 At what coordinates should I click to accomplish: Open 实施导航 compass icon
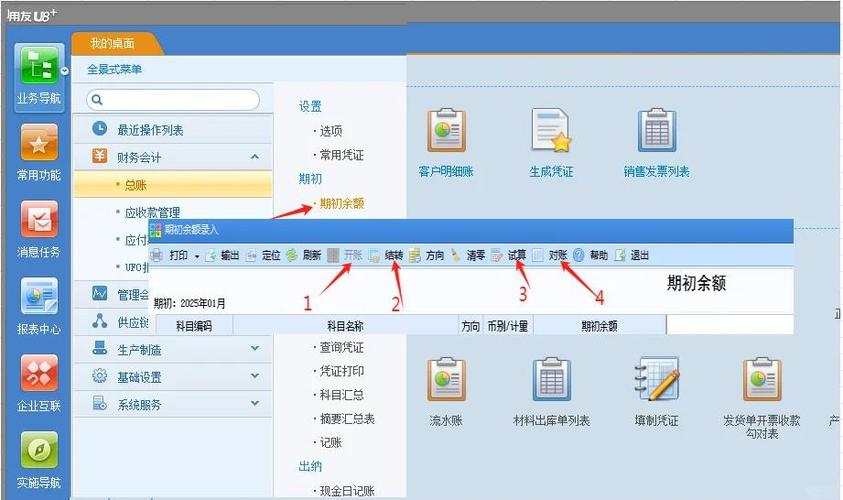tap(39, 450)
